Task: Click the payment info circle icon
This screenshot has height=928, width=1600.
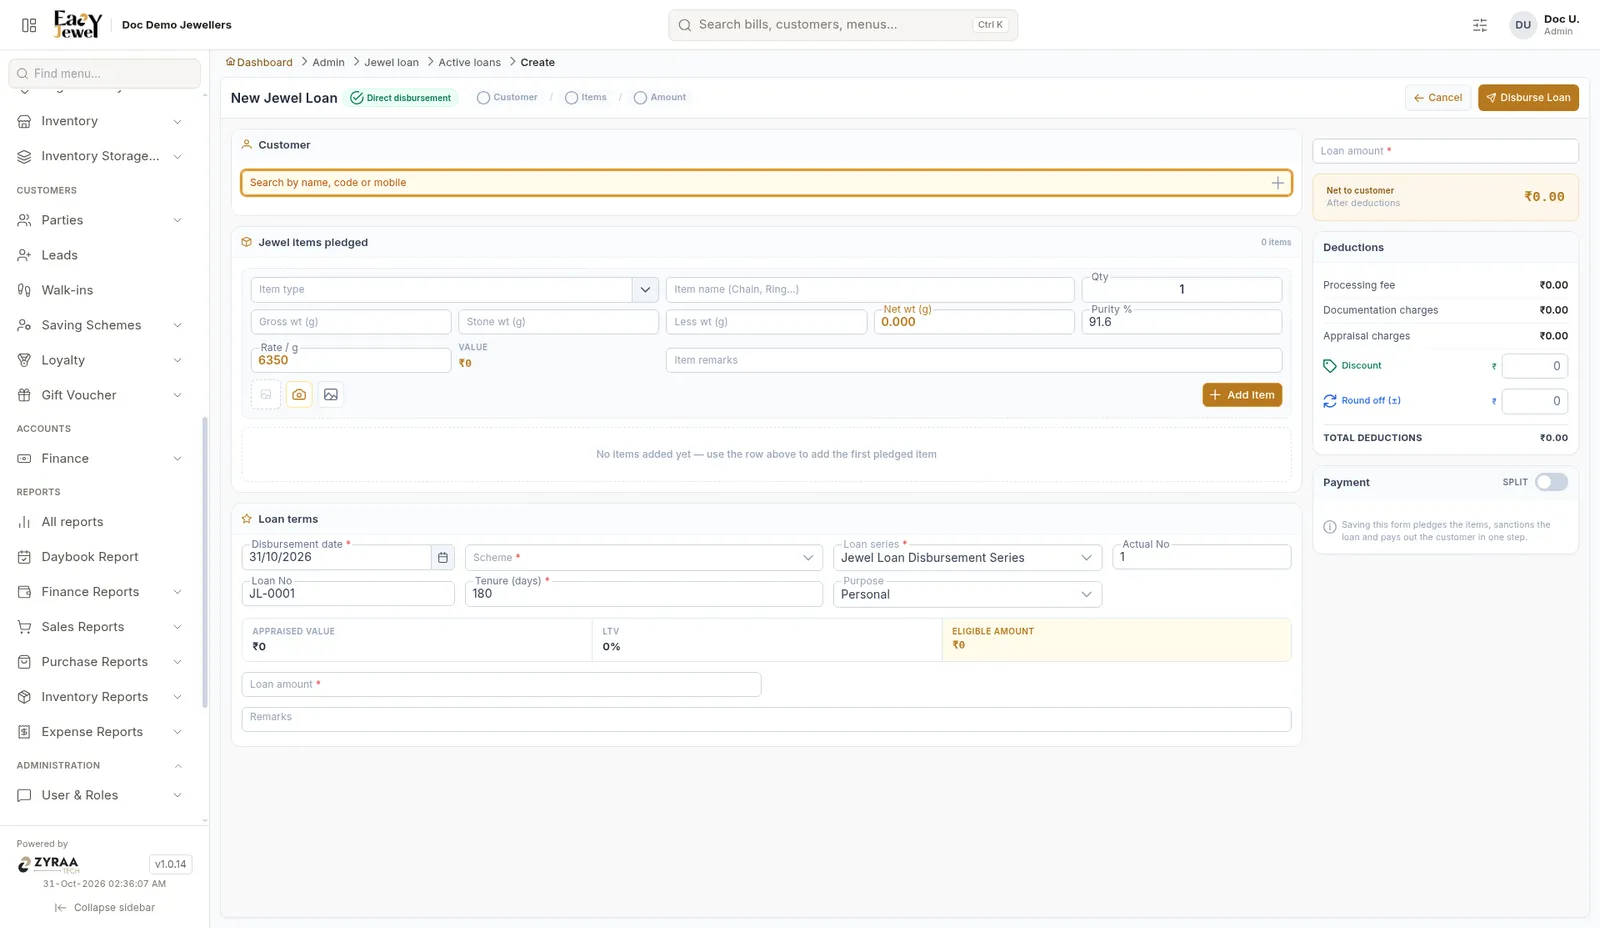Action: click(1330, 527)
